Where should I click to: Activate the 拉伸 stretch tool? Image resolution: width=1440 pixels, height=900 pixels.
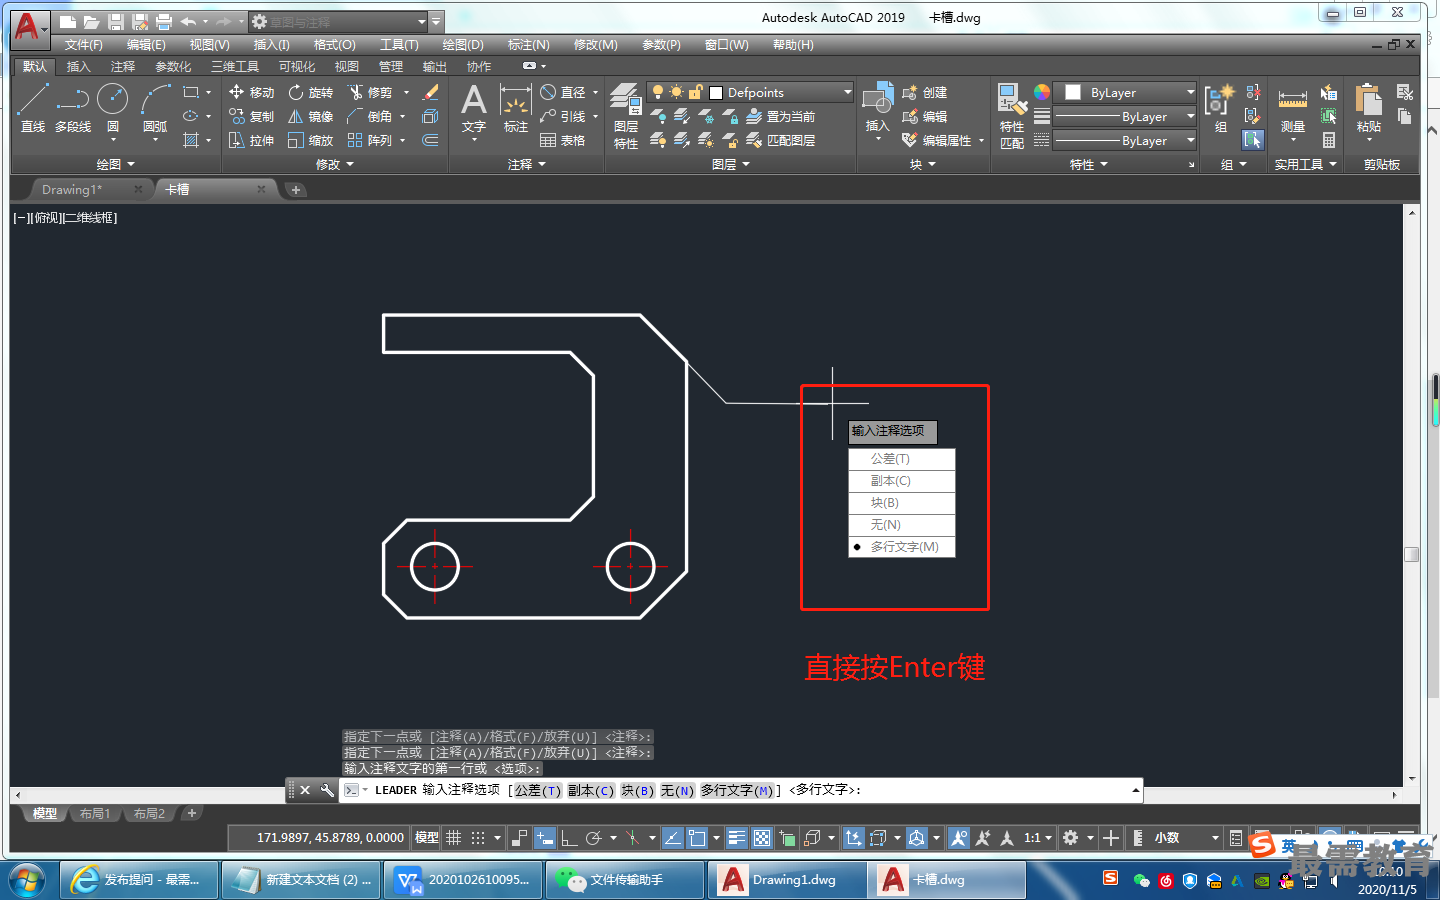pyautogui.click(x=251, y=140)
